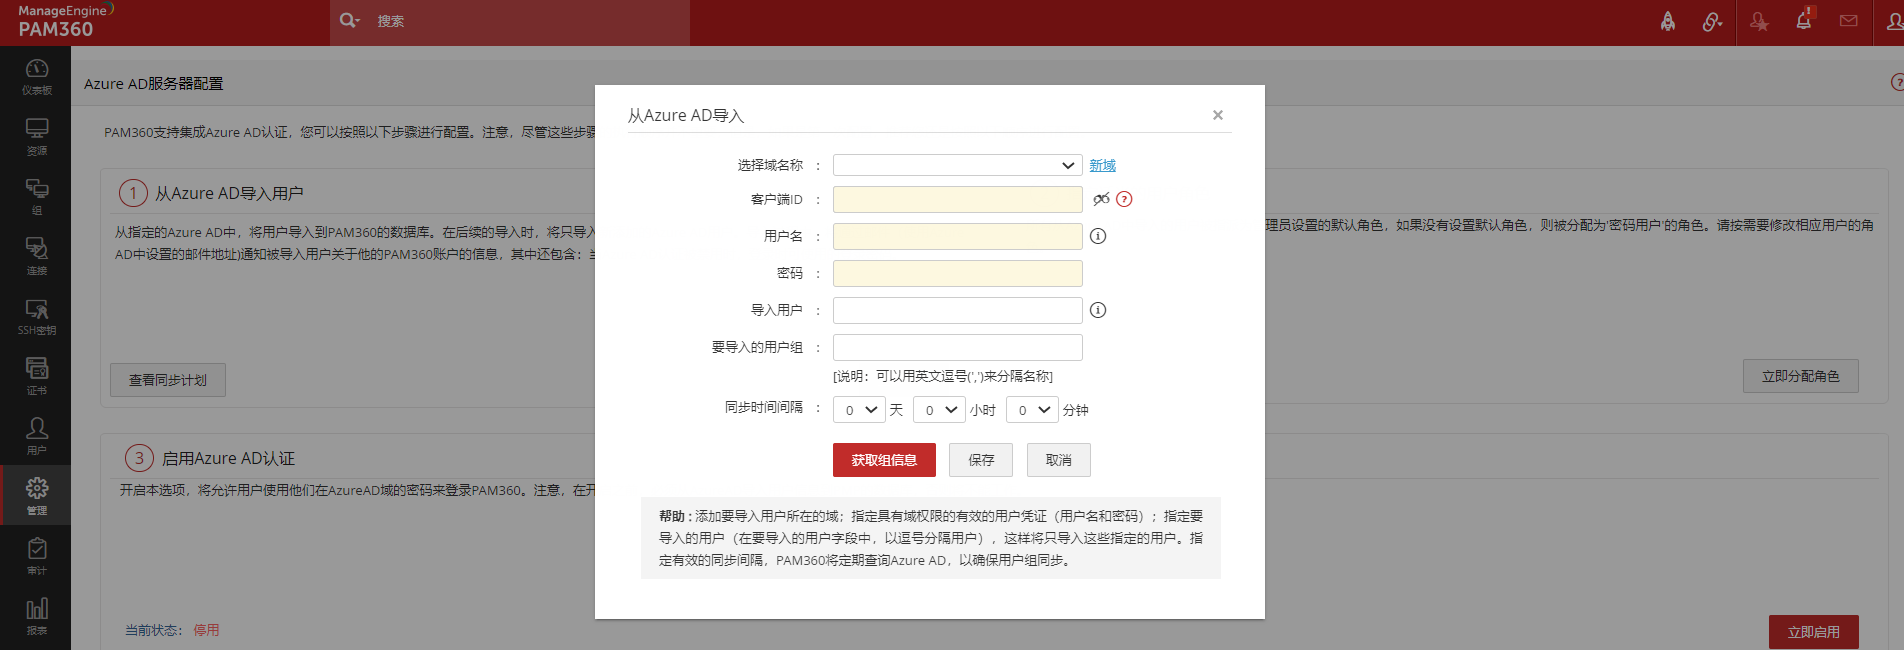Click the 立即分配角色 button
1904x650 pixels.
click(x=1801, y=376)
